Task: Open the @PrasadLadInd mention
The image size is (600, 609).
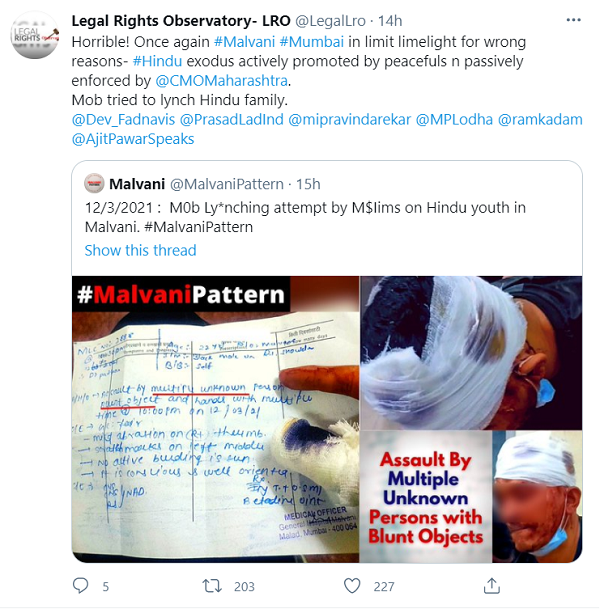Action: [231, 119]
